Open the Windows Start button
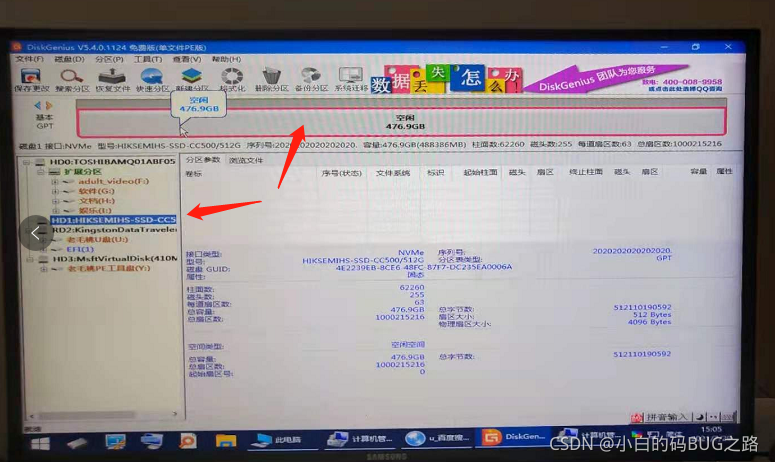 (x=40, y=443)
